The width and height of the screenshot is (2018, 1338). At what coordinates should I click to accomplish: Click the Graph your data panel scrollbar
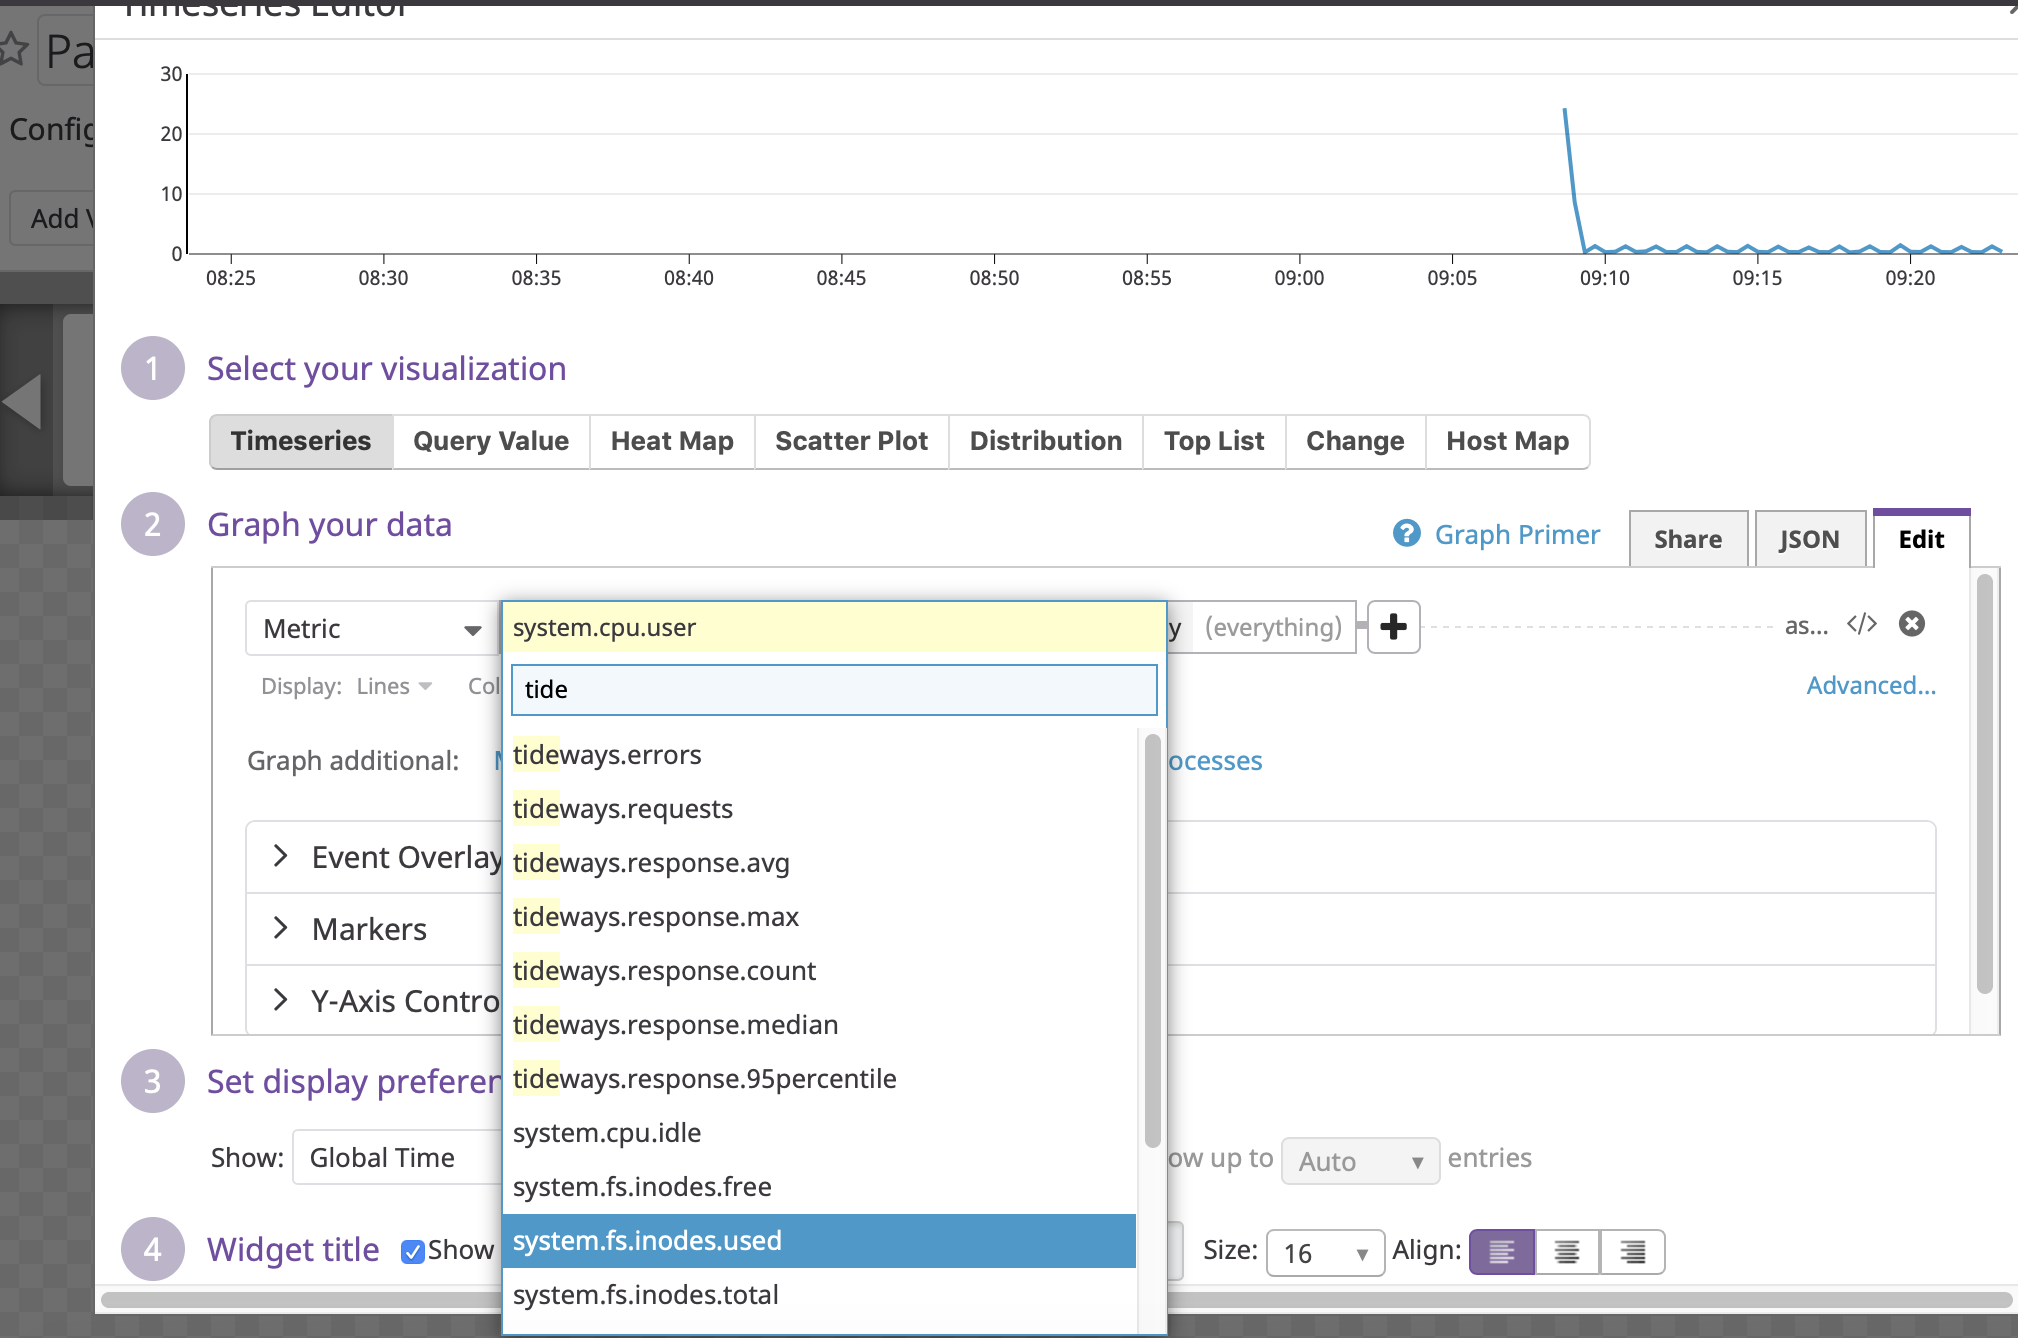1985,783
